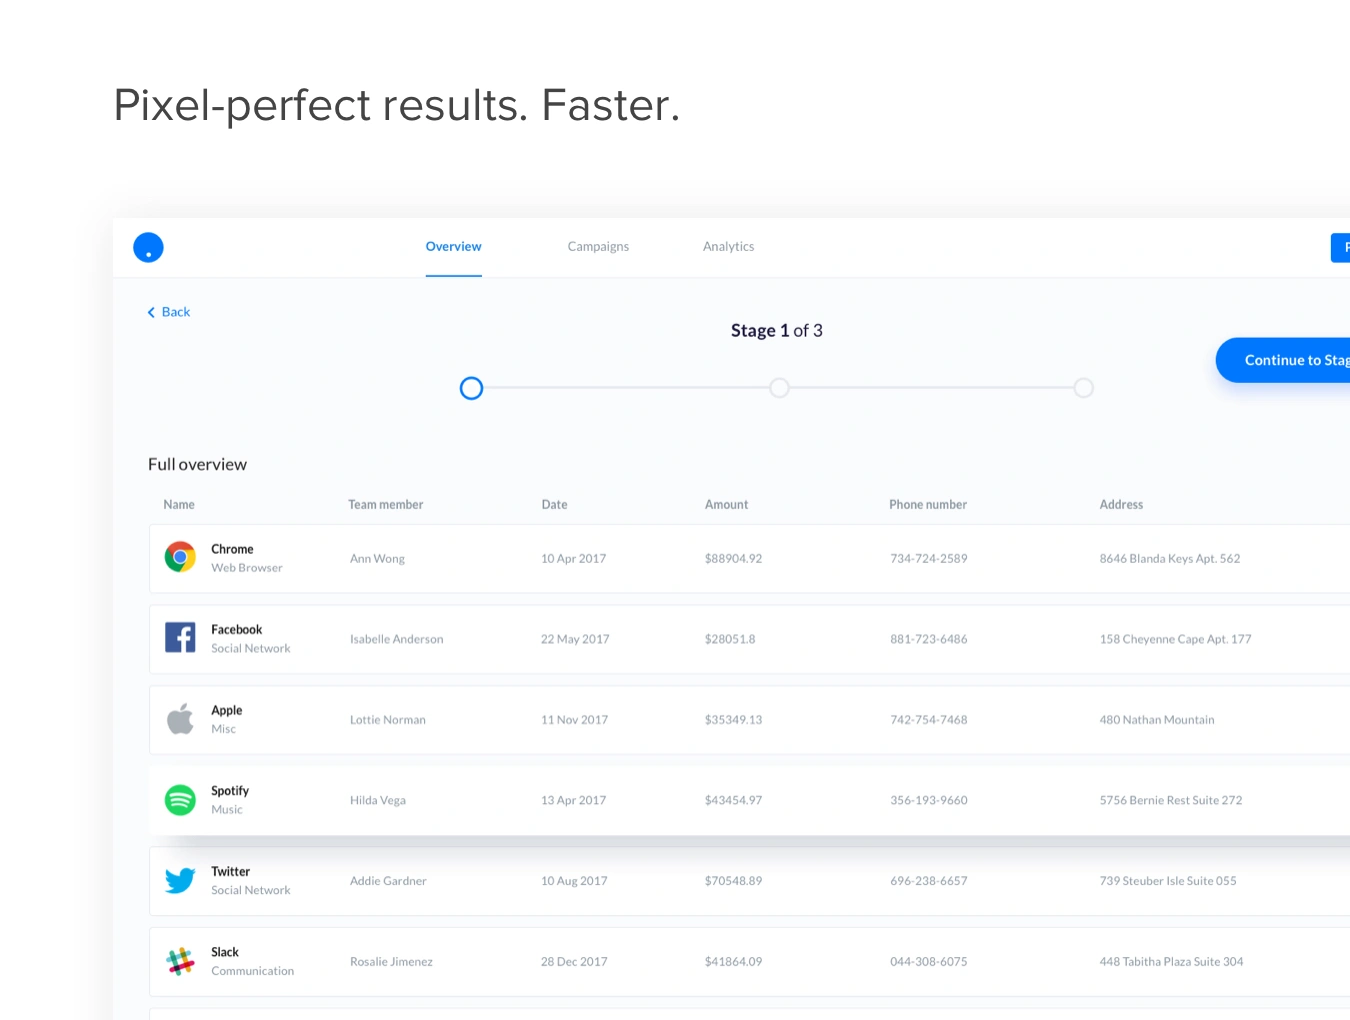Sort by the Team member column header

[x=385, y=504]
